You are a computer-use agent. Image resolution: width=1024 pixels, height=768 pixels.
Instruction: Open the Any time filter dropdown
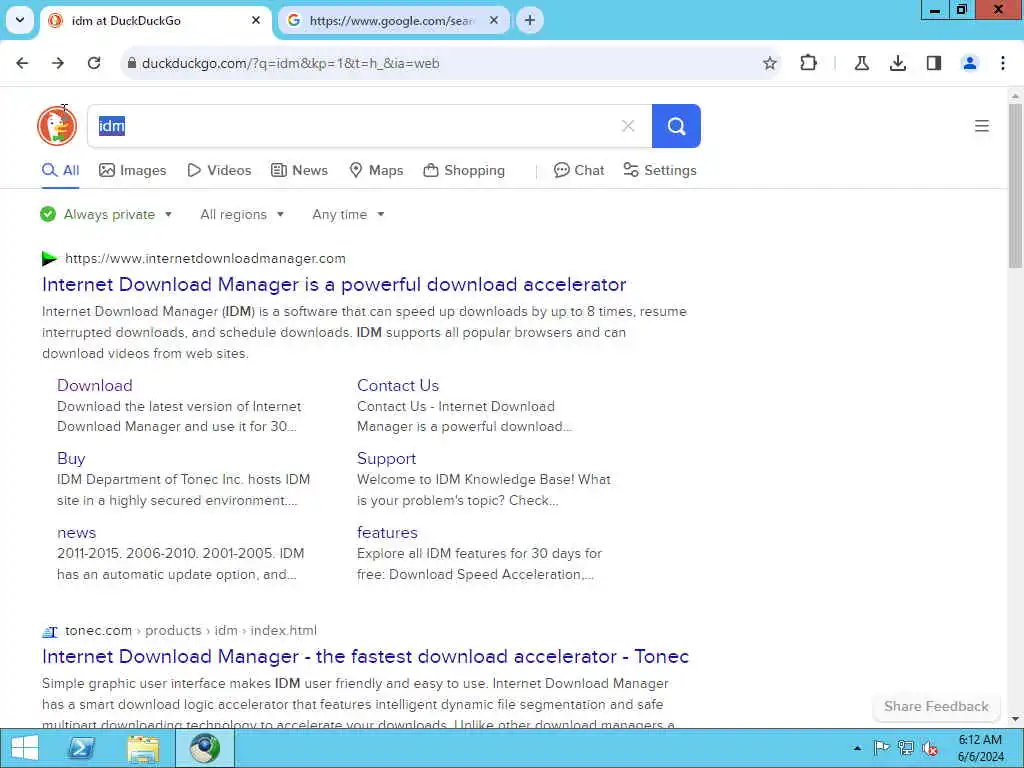[348, 214]
